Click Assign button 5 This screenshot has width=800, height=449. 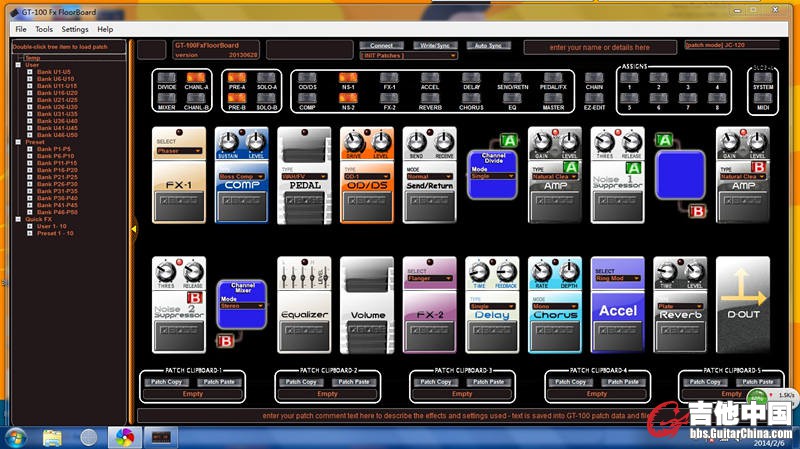629,98
